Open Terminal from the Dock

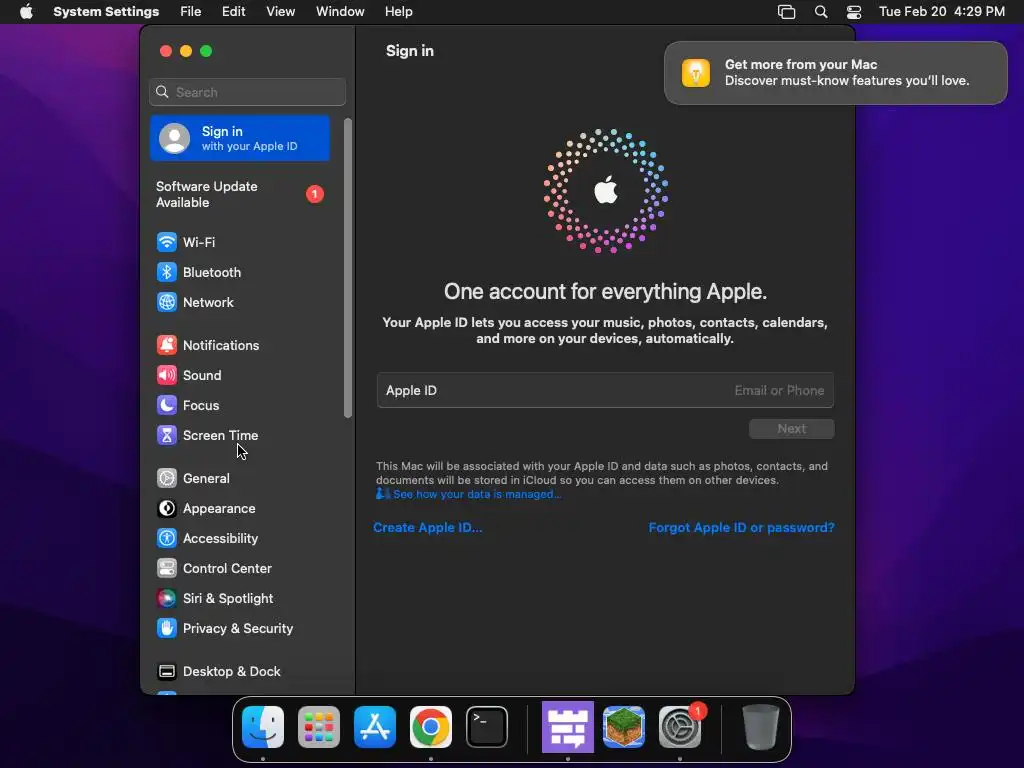pyautogui.click(x=487, y=727)
